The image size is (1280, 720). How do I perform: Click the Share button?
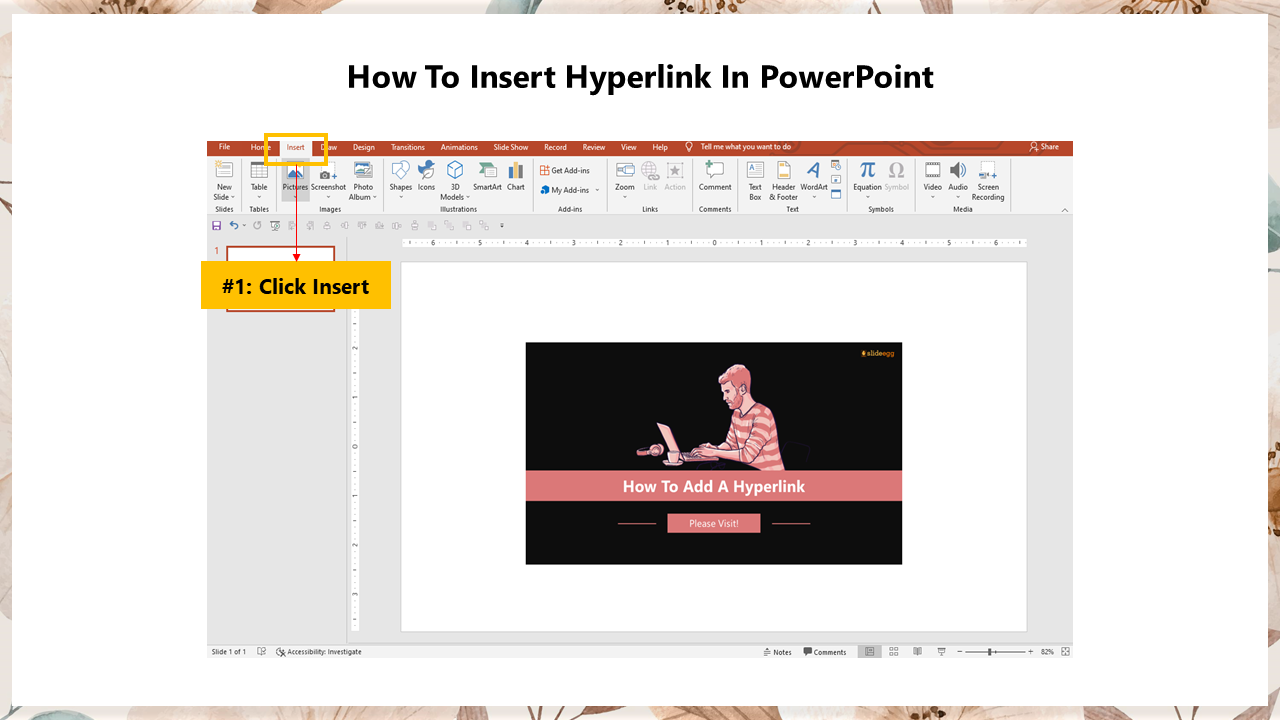pos(1044,147)
